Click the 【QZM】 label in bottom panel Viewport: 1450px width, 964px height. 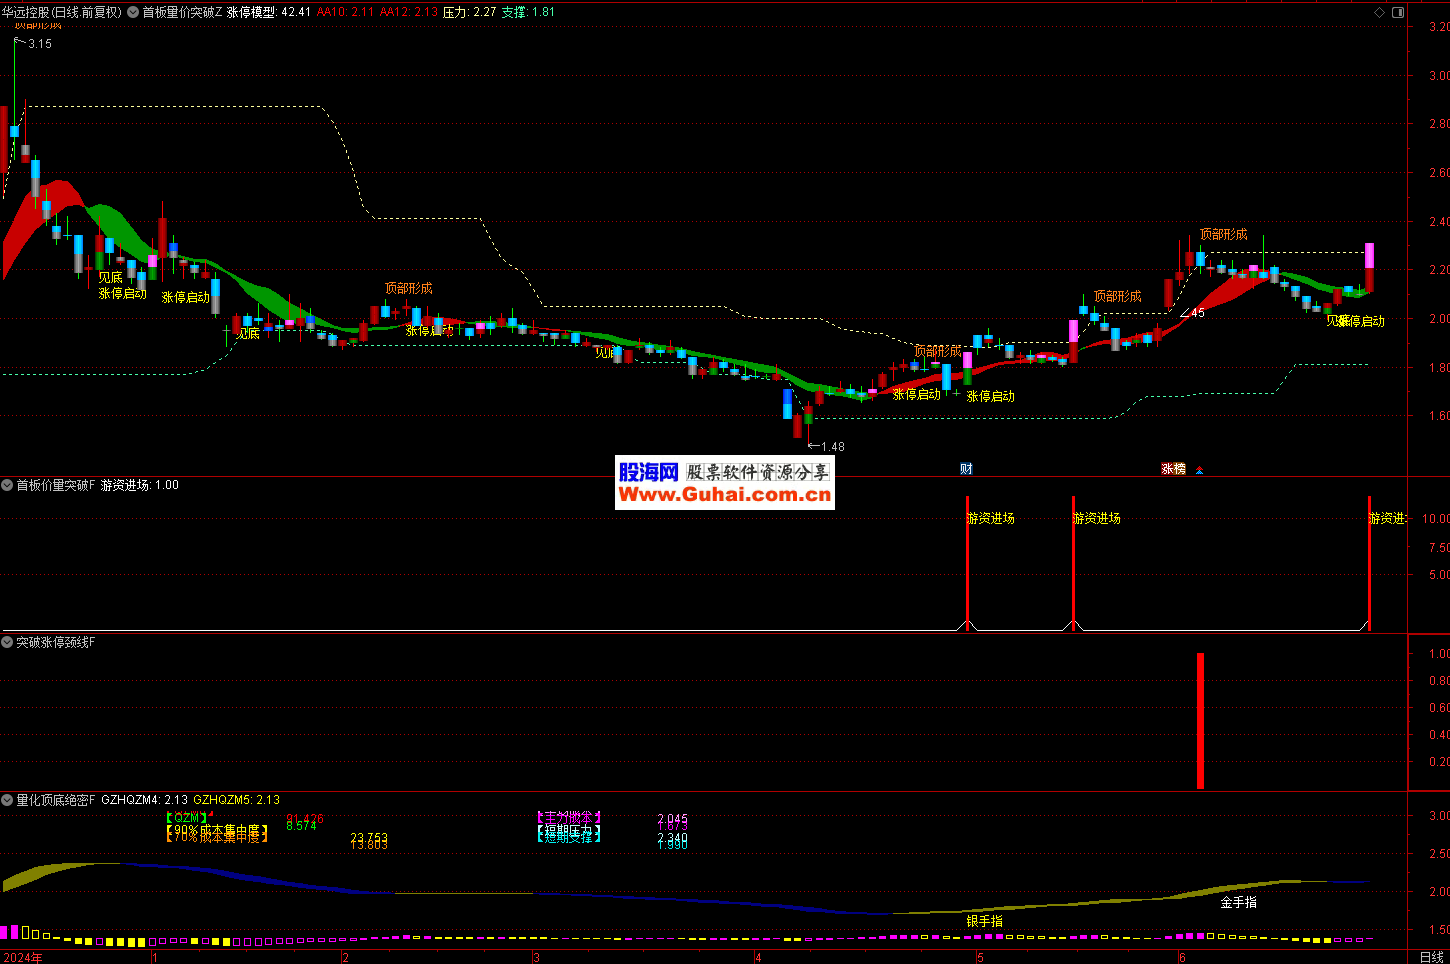187,817
